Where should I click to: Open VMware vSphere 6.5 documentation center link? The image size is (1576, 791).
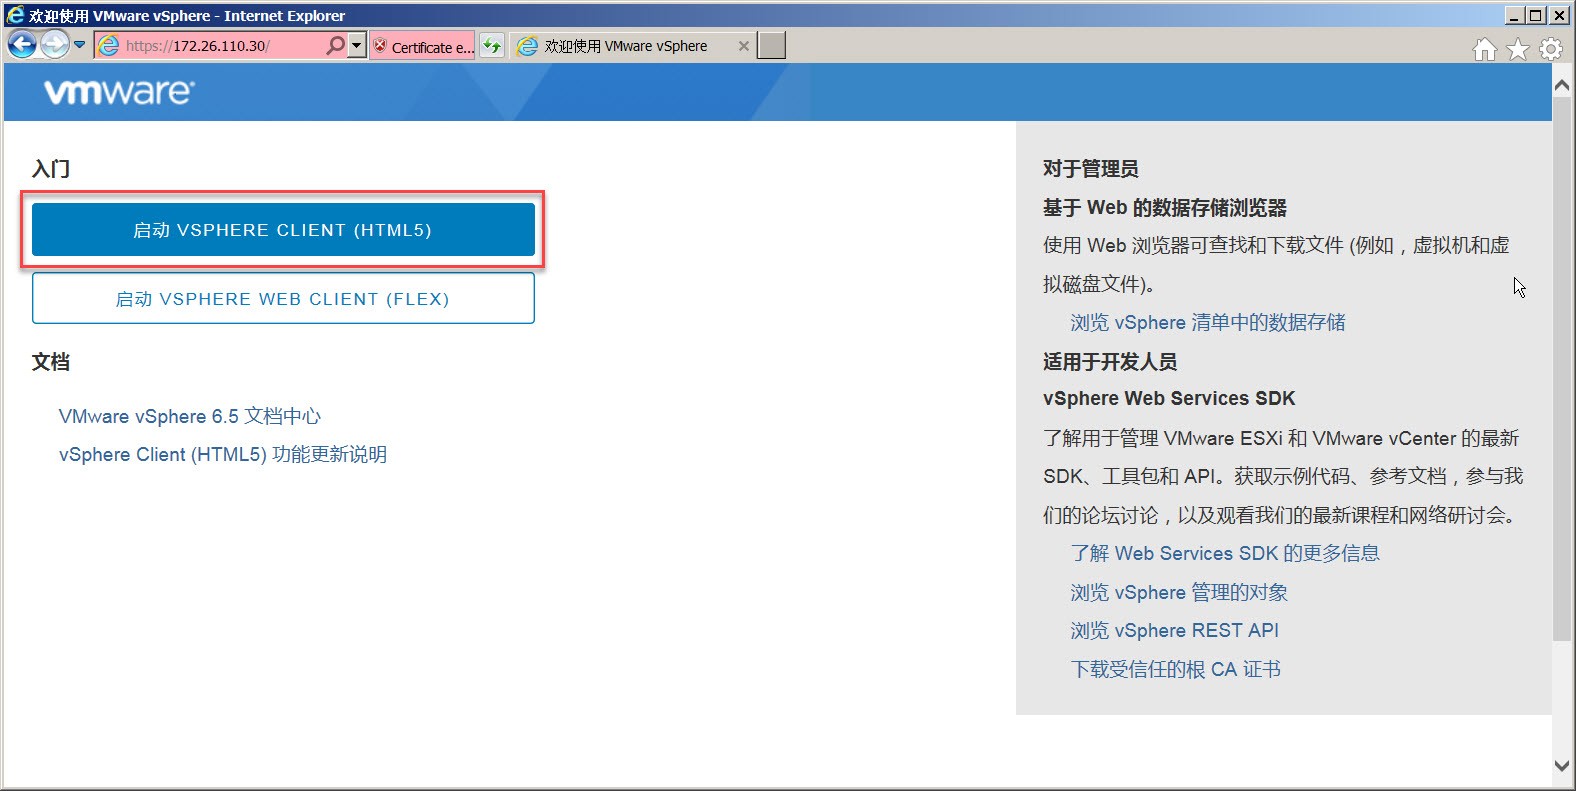(190, 416)
